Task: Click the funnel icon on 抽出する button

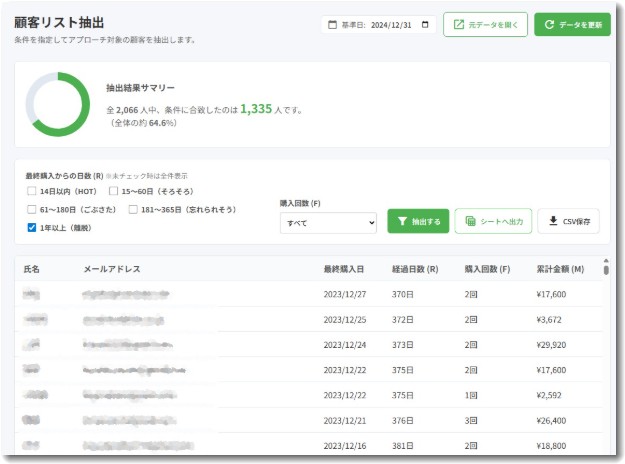Action: click(x=402, y=221)
